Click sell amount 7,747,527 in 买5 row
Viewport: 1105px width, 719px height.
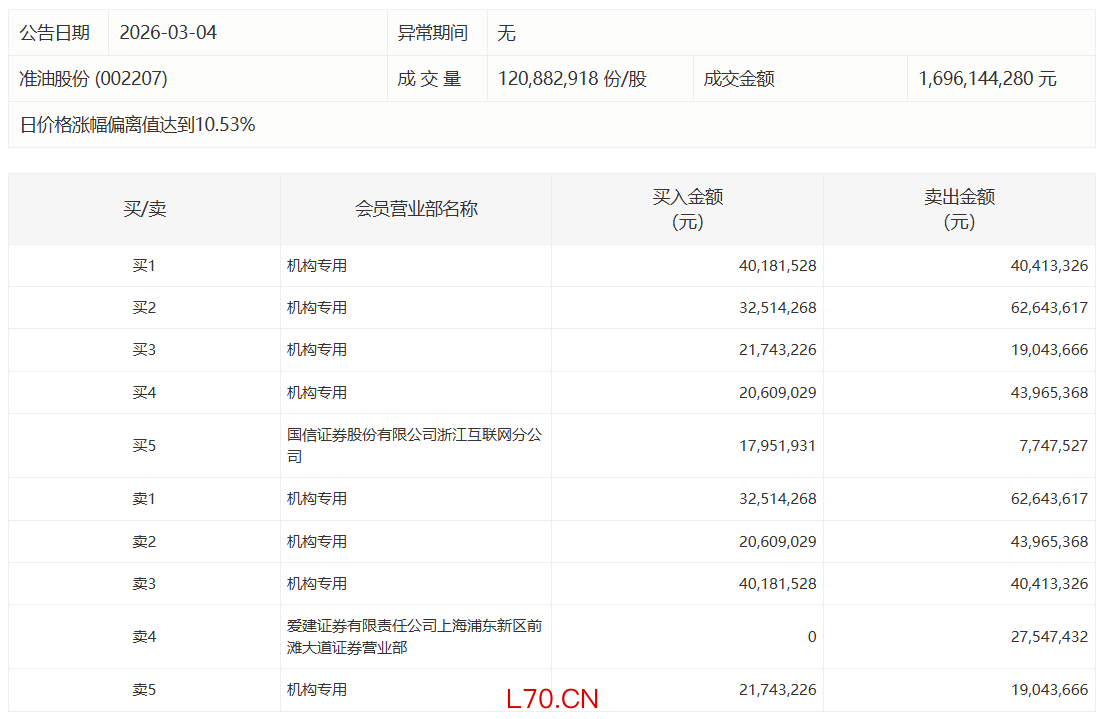[x=1053, y=446]
